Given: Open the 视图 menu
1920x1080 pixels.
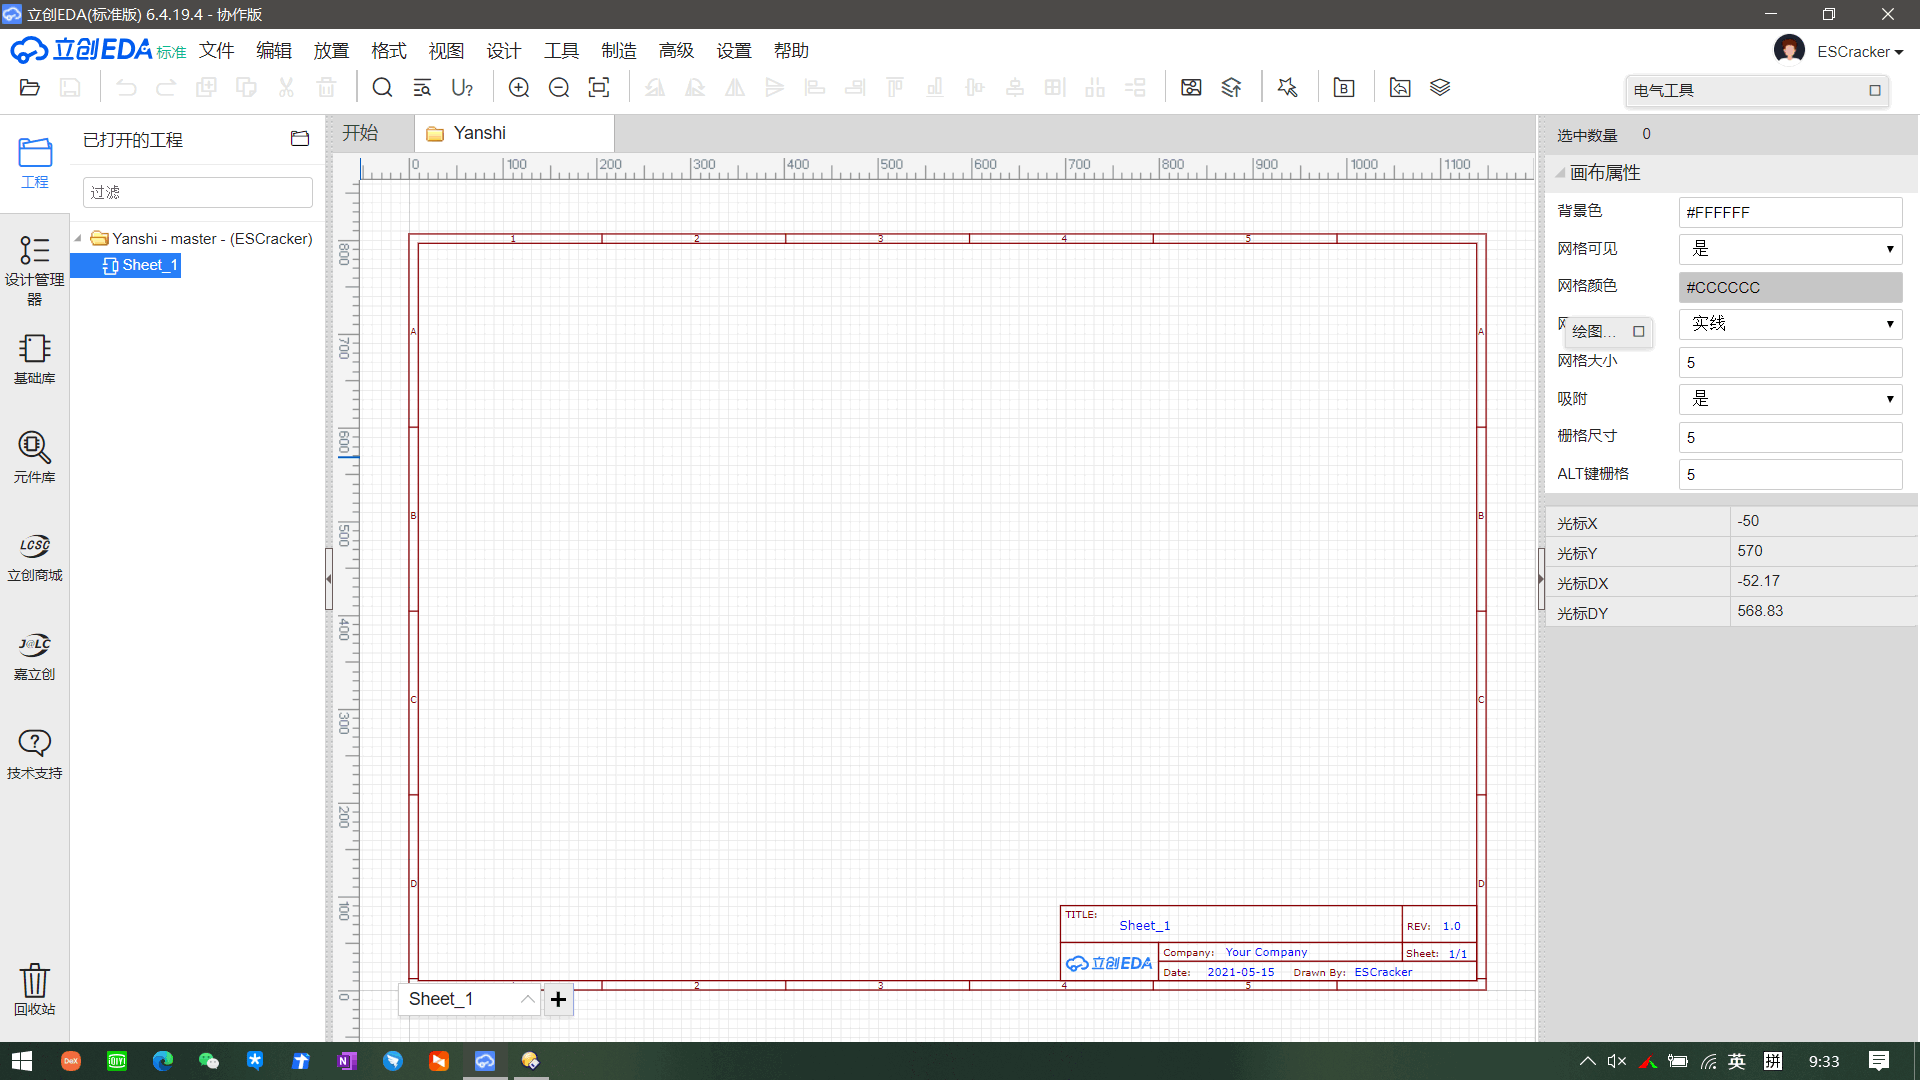Looking at the screenshot, I should click(446, 51).
